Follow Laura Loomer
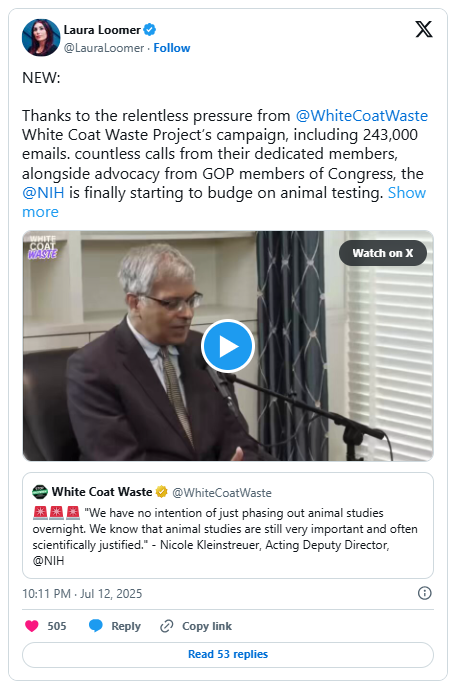 (x=172, y=48)
